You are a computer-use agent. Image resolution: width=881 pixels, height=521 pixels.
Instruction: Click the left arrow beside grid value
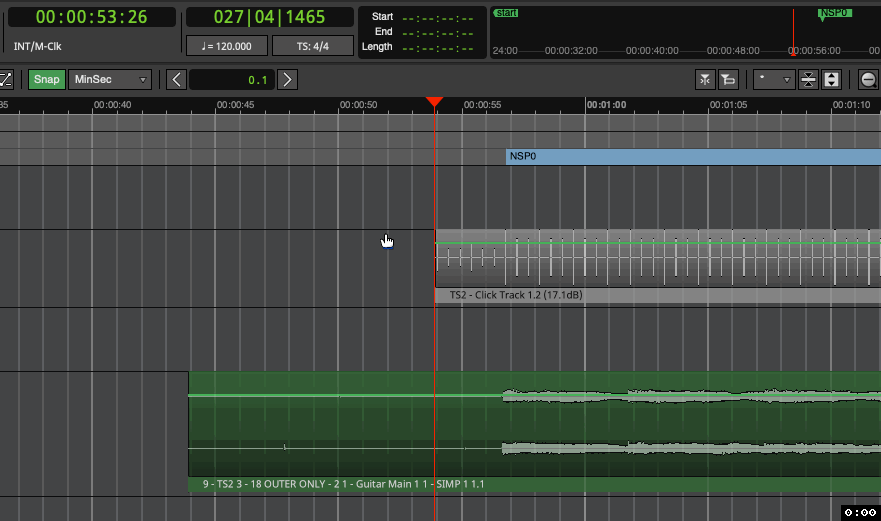pyautogui.click(x=176, y=80)
